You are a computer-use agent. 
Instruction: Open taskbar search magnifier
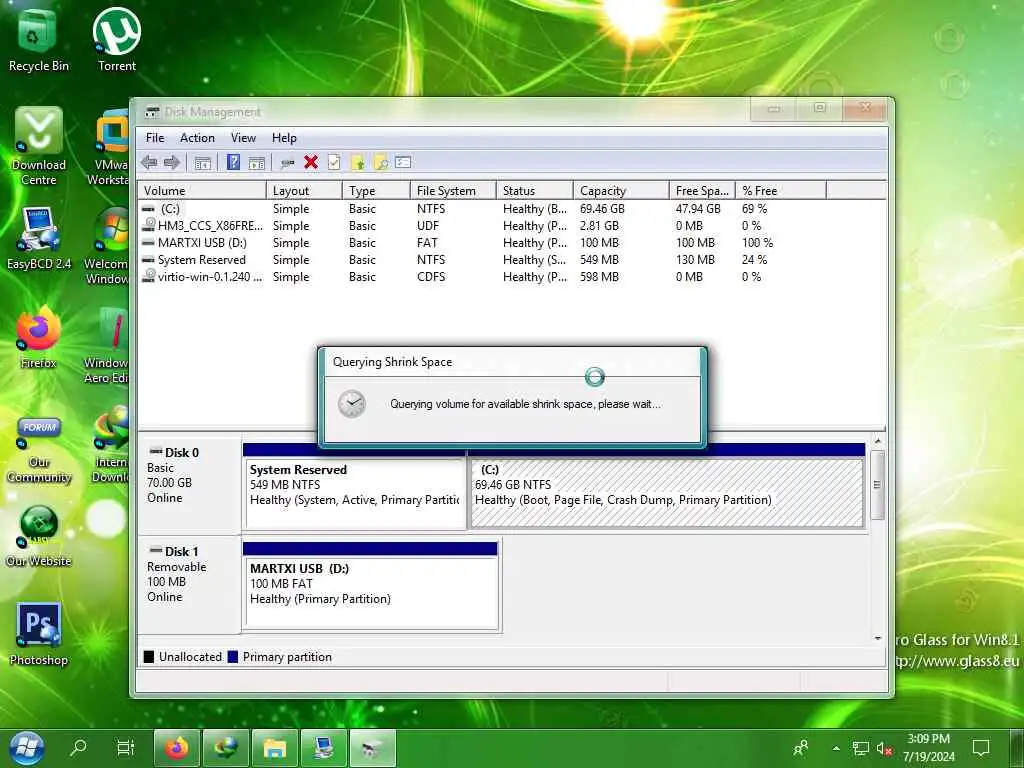tap(78, 746)
